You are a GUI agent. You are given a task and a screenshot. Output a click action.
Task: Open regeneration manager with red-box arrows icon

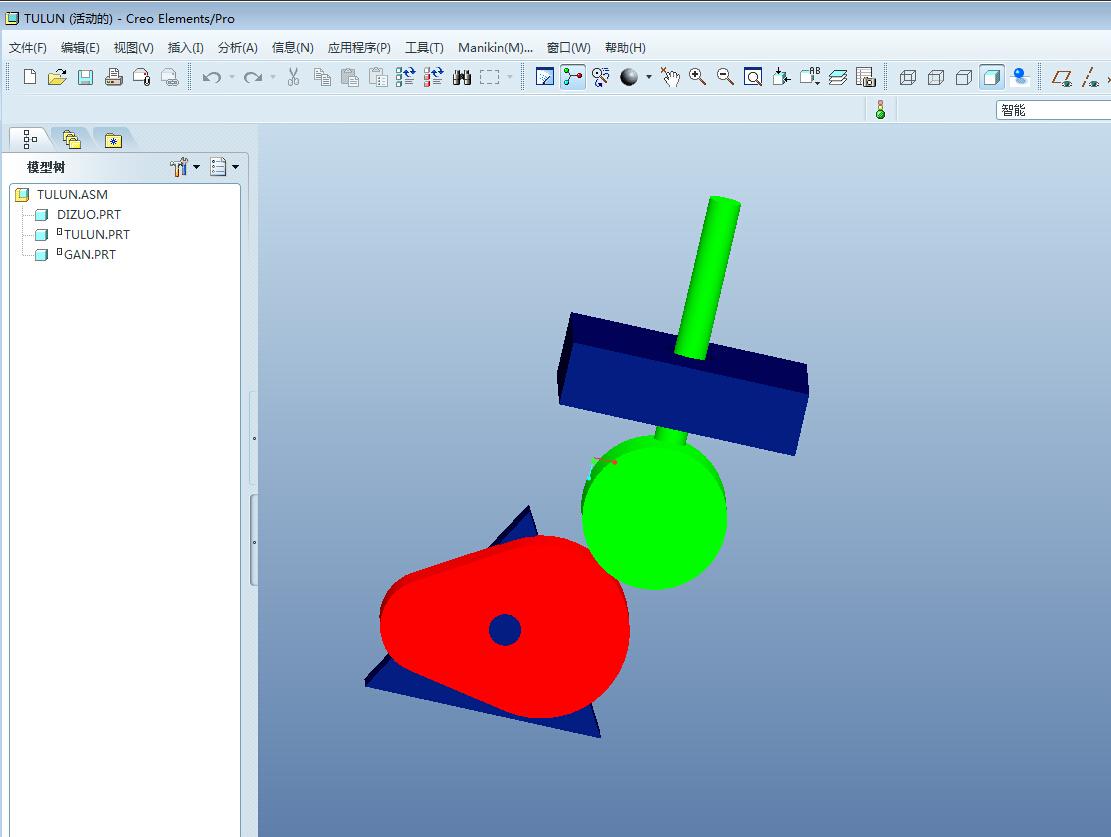pyautogui.click(x=433, y=77)
